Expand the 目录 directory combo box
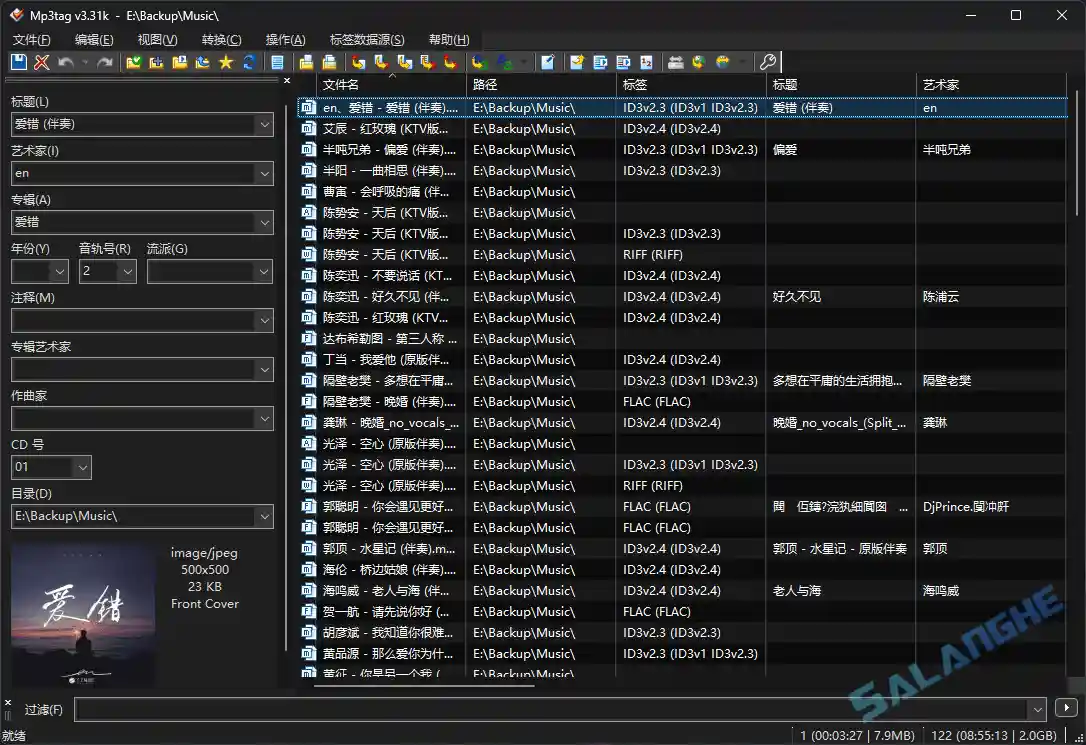The image size is (1086, 745). [262, 517]
